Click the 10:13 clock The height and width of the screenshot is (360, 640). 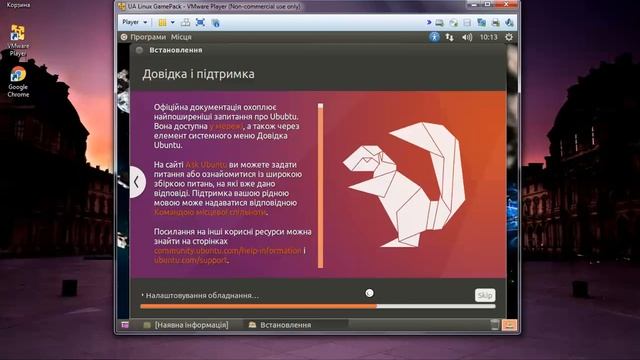489,37
